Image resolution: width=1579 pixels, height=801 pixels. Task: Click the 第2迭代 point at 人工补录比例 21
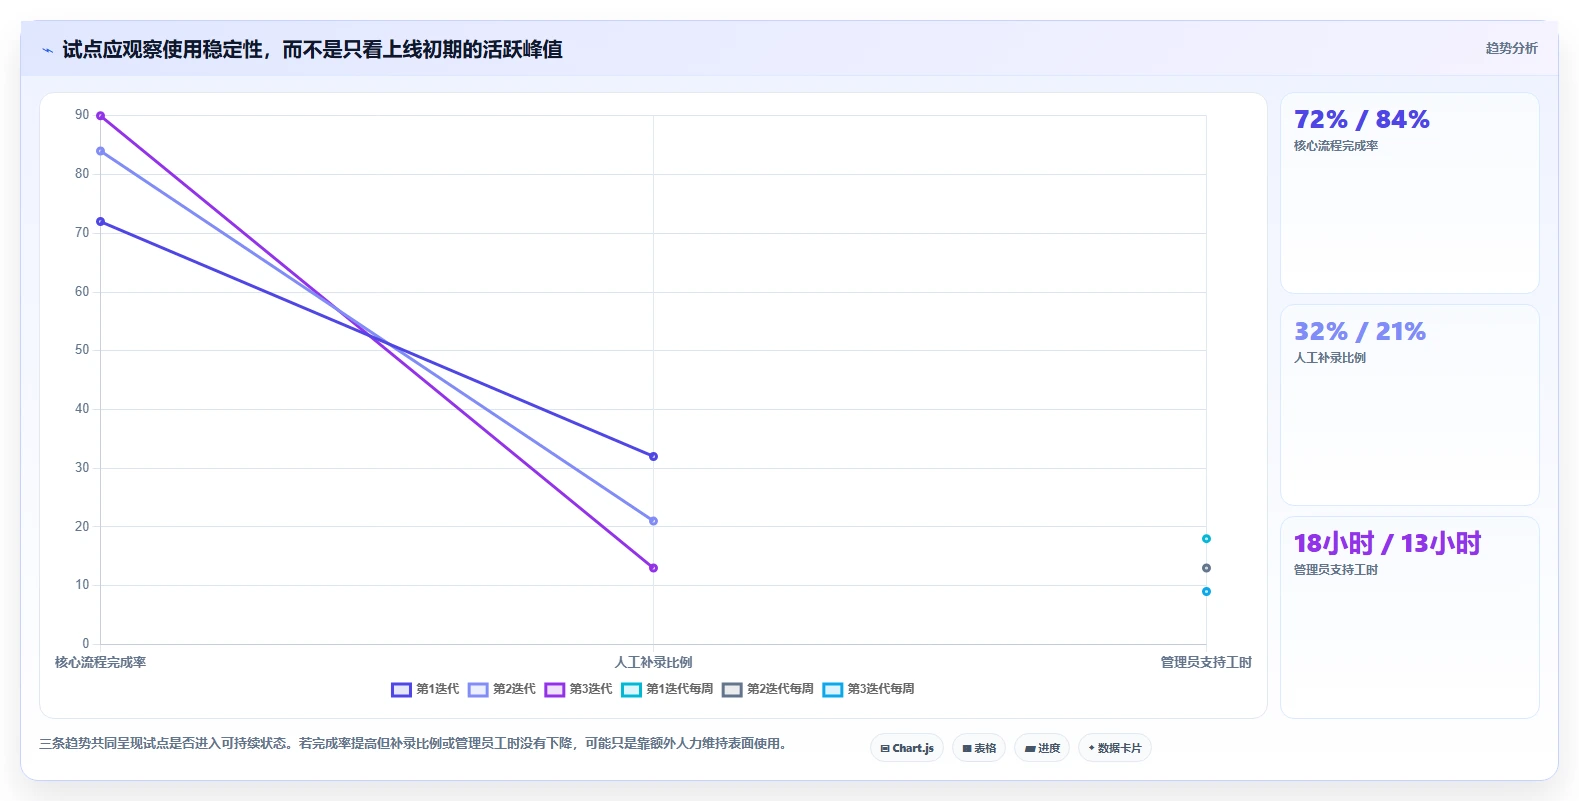click(x=653, y=521)
